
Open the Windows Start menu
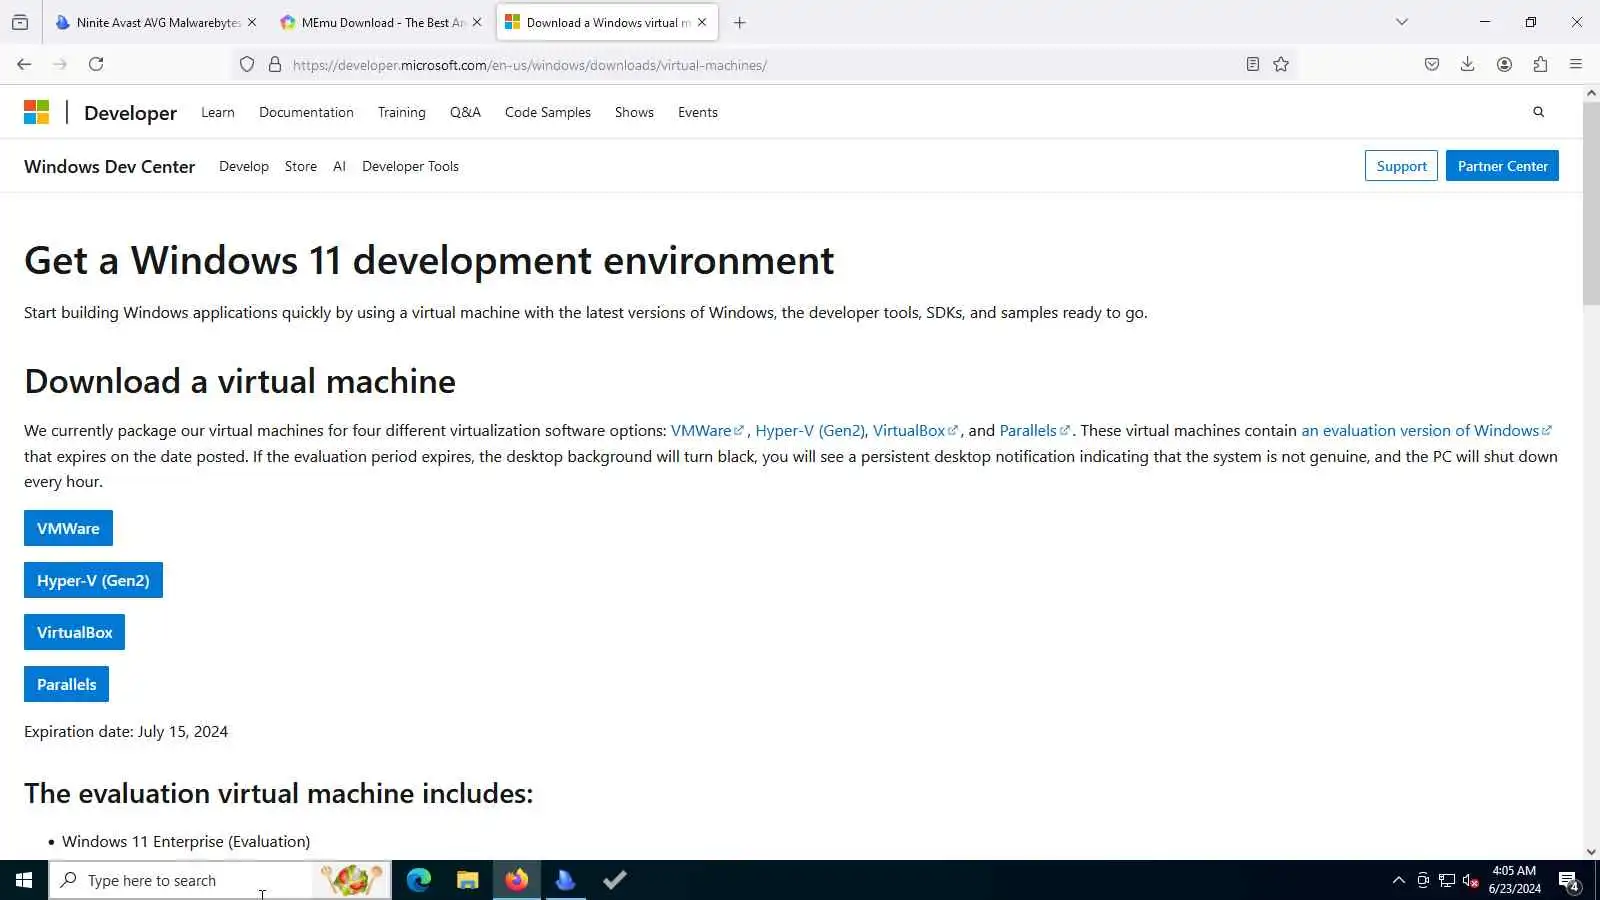[x=24, y=880]
